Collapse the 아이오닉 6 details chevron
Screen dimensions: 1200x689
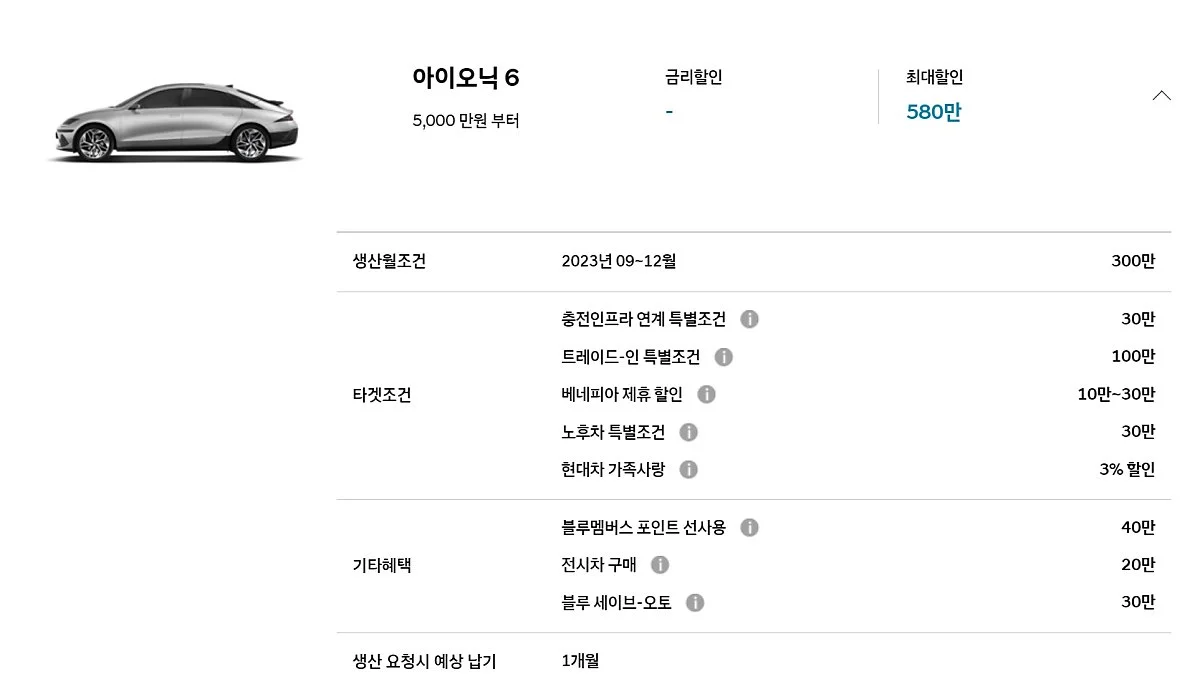1161,96
